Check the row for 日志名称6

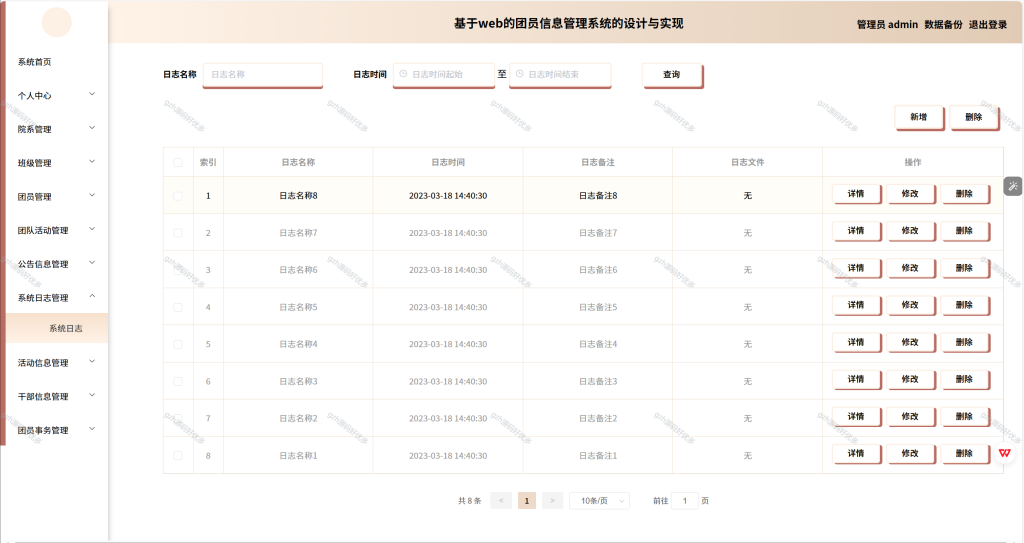point(178,270)
